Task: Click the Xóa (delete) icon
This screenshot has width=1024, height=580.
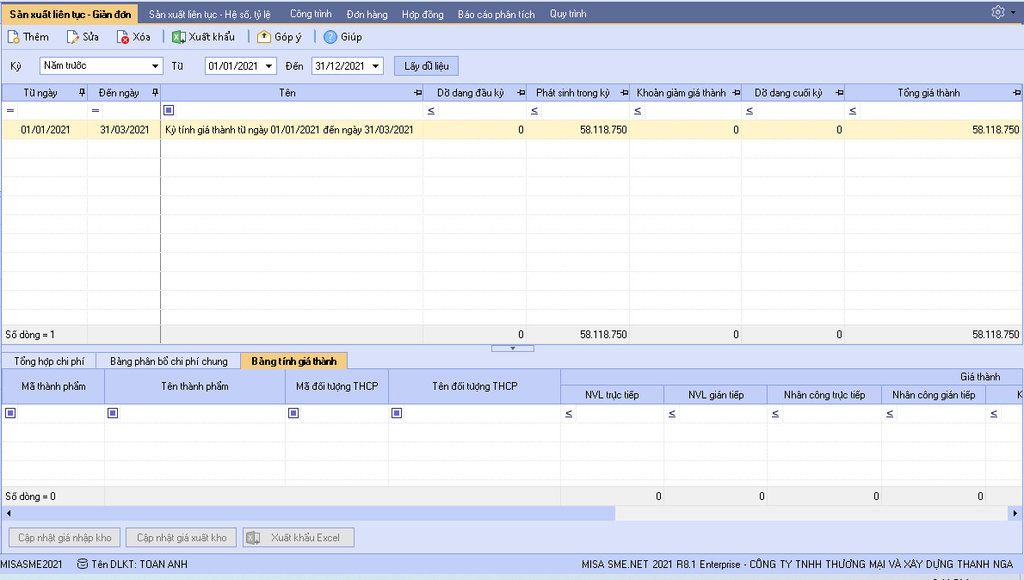Action: click(123, 37)
